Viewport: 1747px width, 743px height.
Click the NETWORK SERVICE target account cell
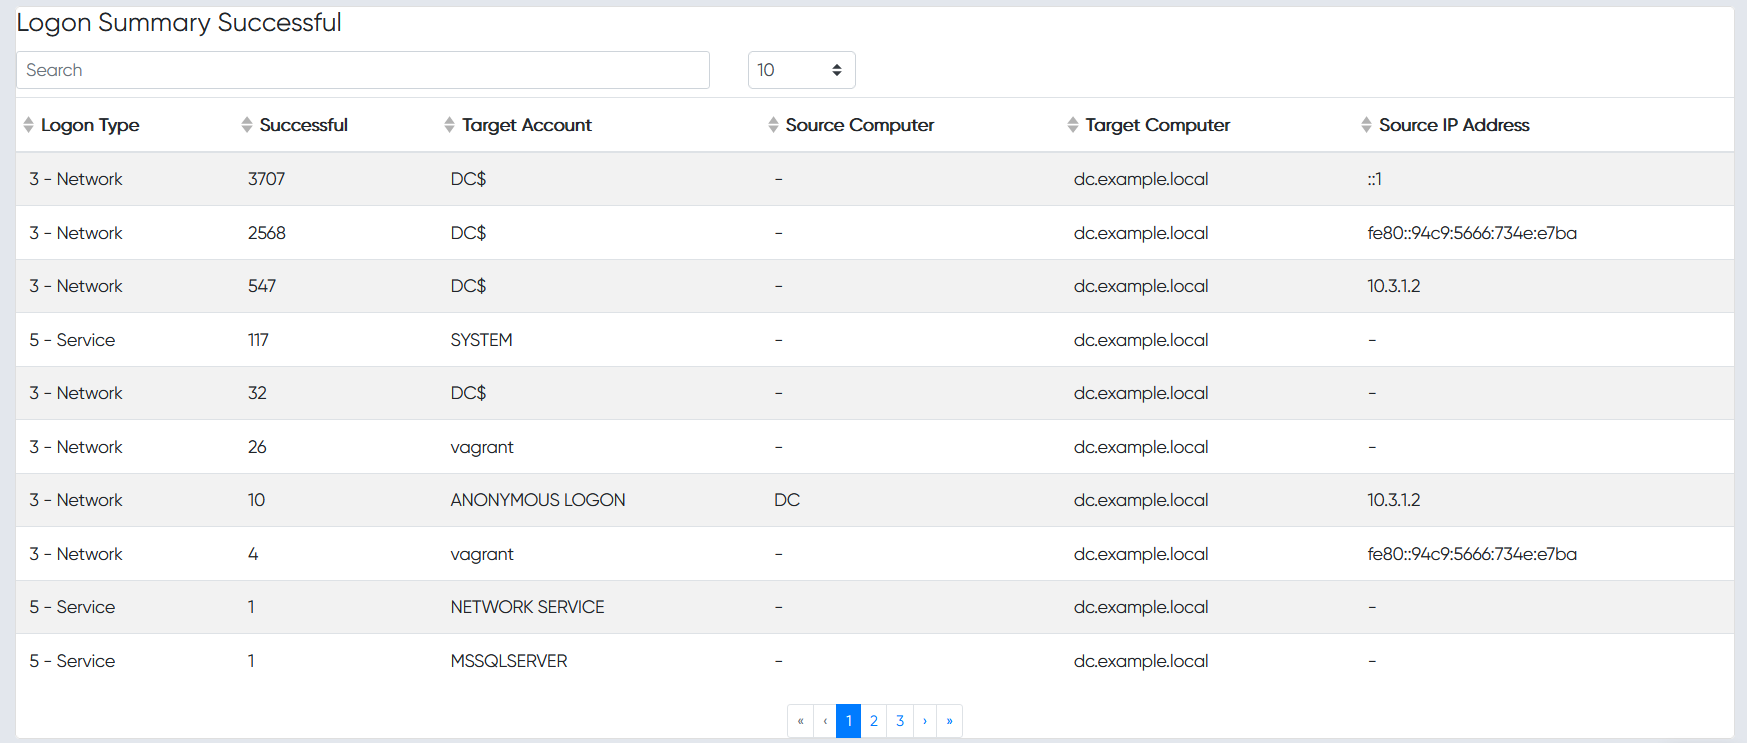click(x=527, y=607)
